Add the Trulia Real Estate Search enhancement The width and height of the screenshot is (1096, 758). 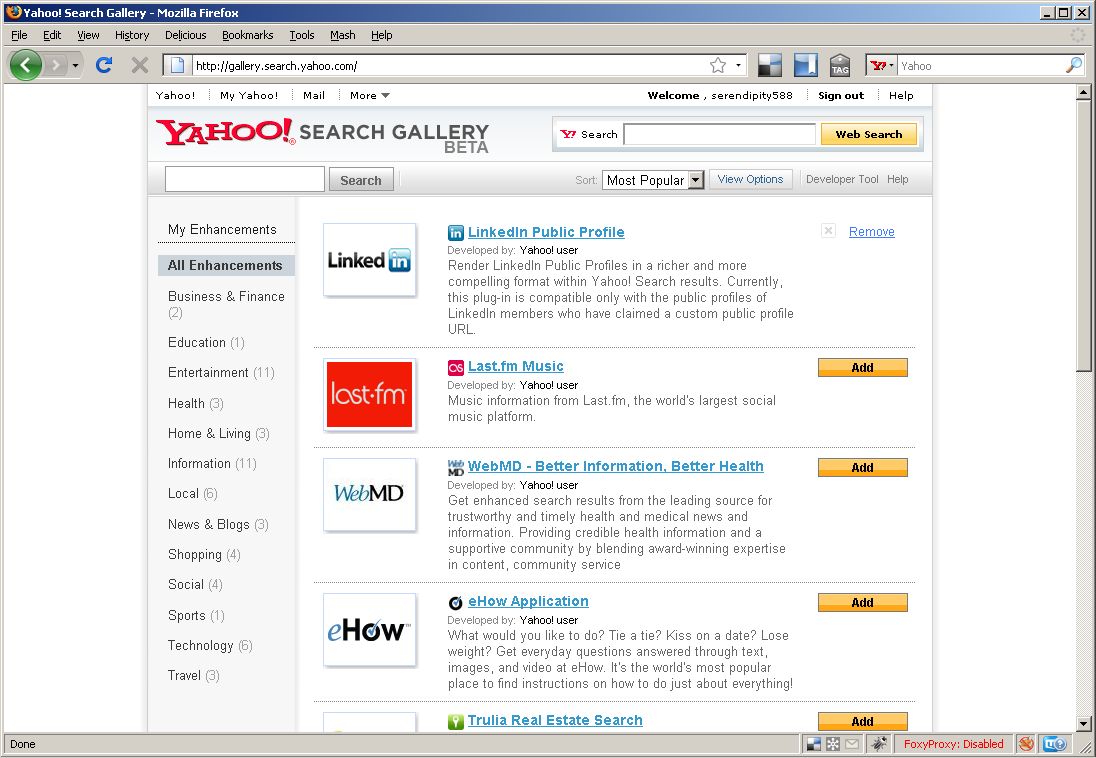(863, 721)
